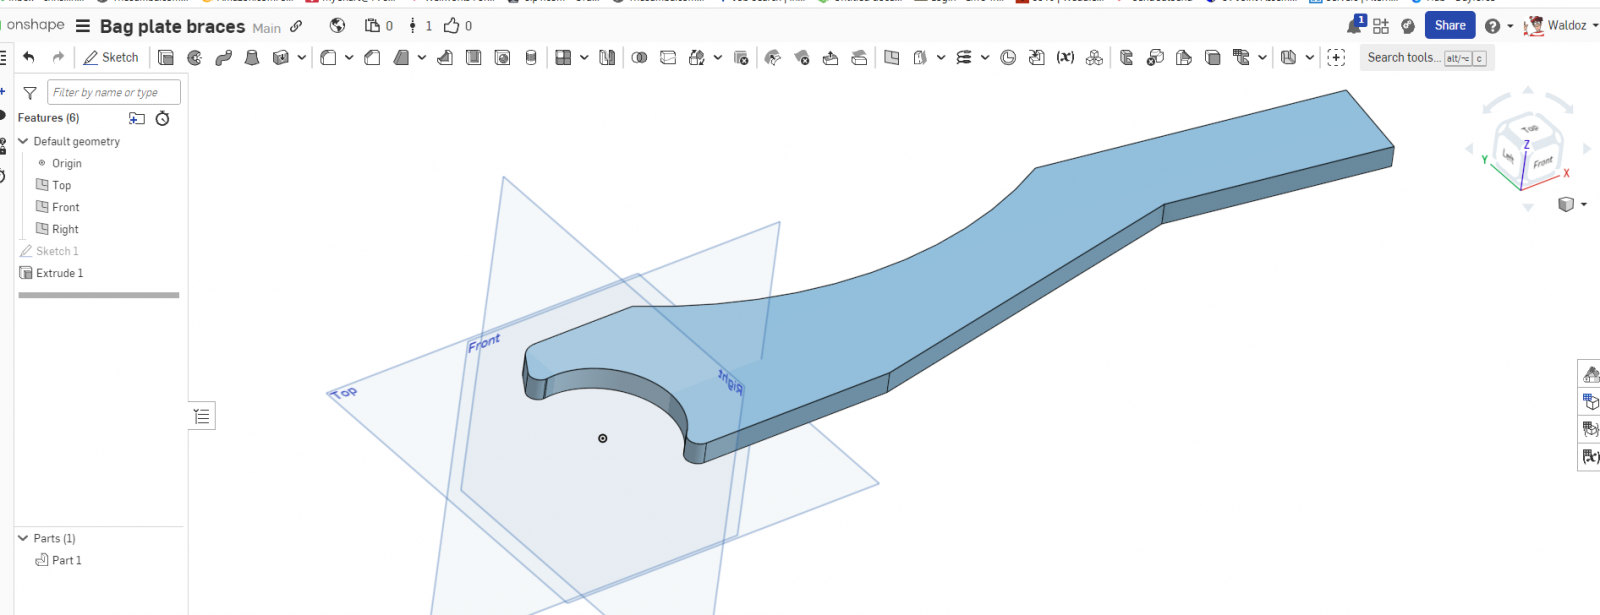Click the Revolve tool icon
Viewport: 1600px width, 615px height.
tap(195, 58)
